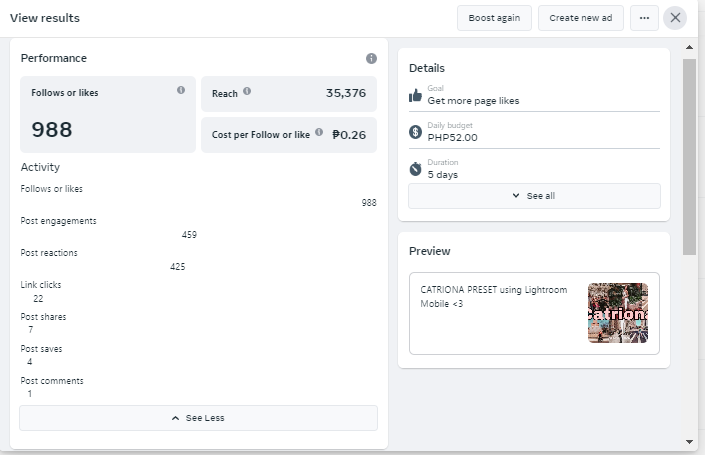This screenshot has width=705, height=455.
Task: Click the Create new ad button
Action: pyautogui.click(x=580, y=18)
